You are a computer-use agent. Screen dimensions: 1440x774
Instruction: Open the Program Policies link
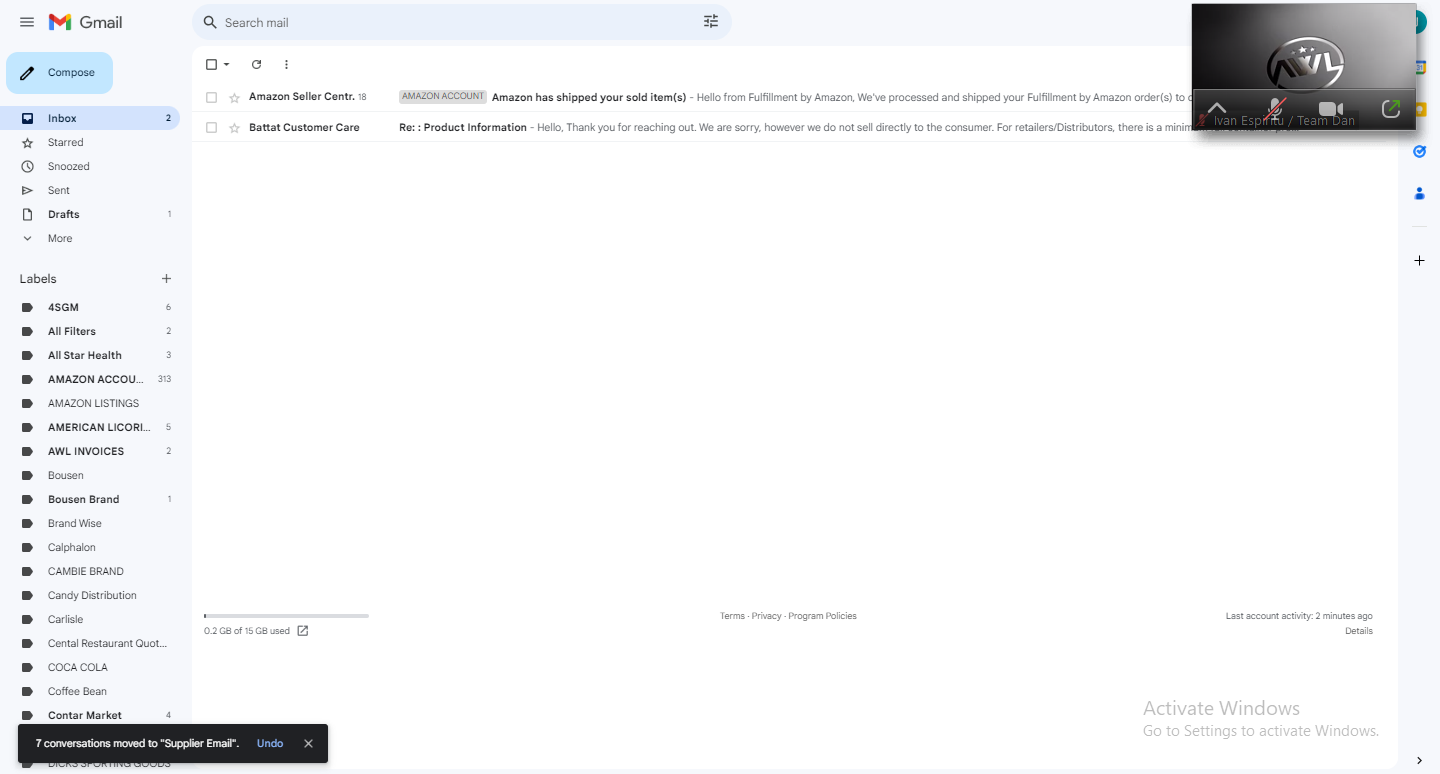pyautogui.click(x=822, y=616)
